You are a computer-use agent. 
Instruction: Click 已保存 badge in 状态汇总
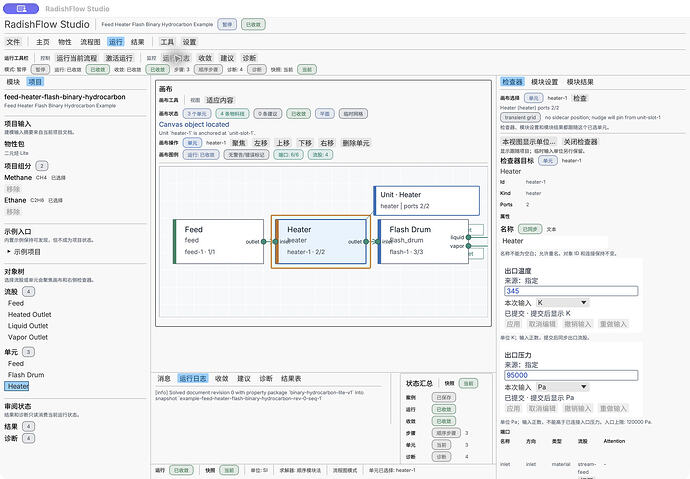444,397
